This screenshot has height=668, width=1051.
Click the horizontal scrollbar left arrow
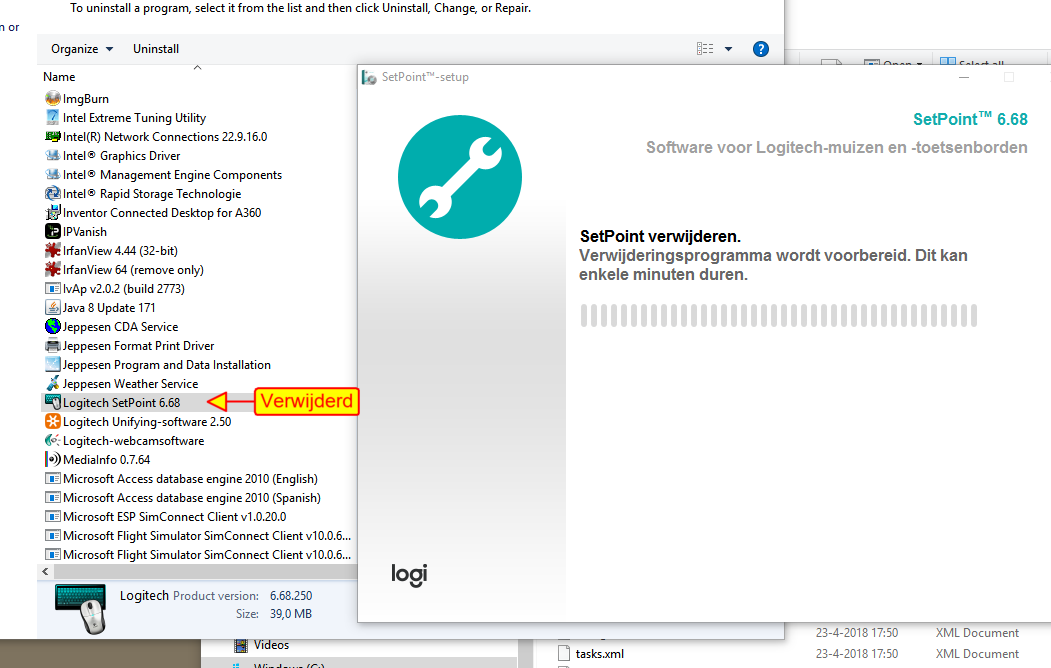tap(45, 572)
